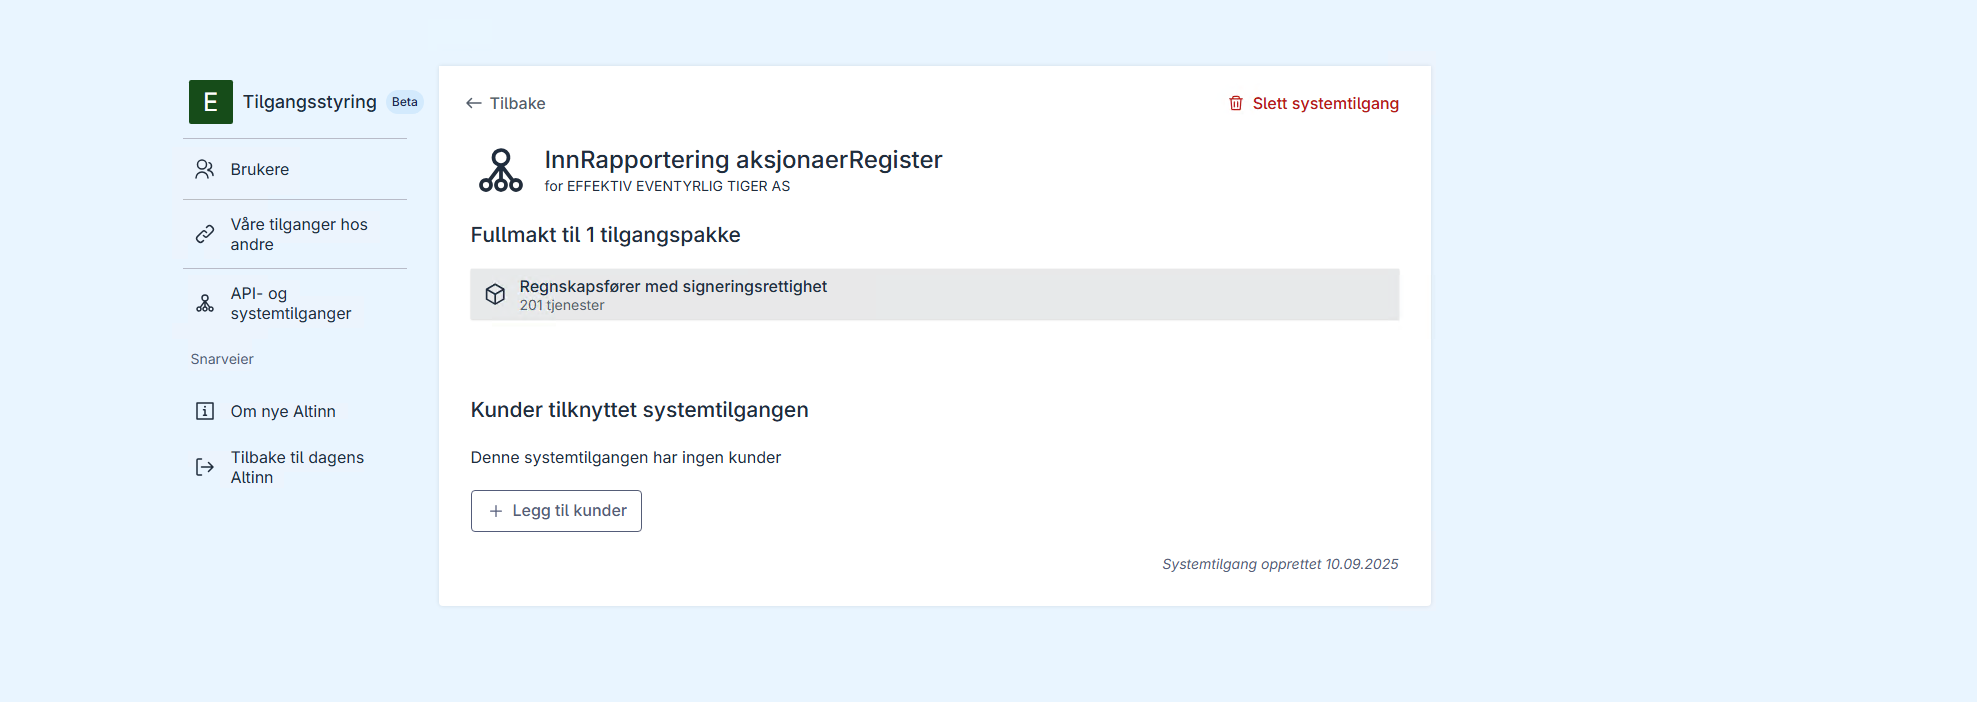
Task: Click the red trash can icon
Action: 1236,103
